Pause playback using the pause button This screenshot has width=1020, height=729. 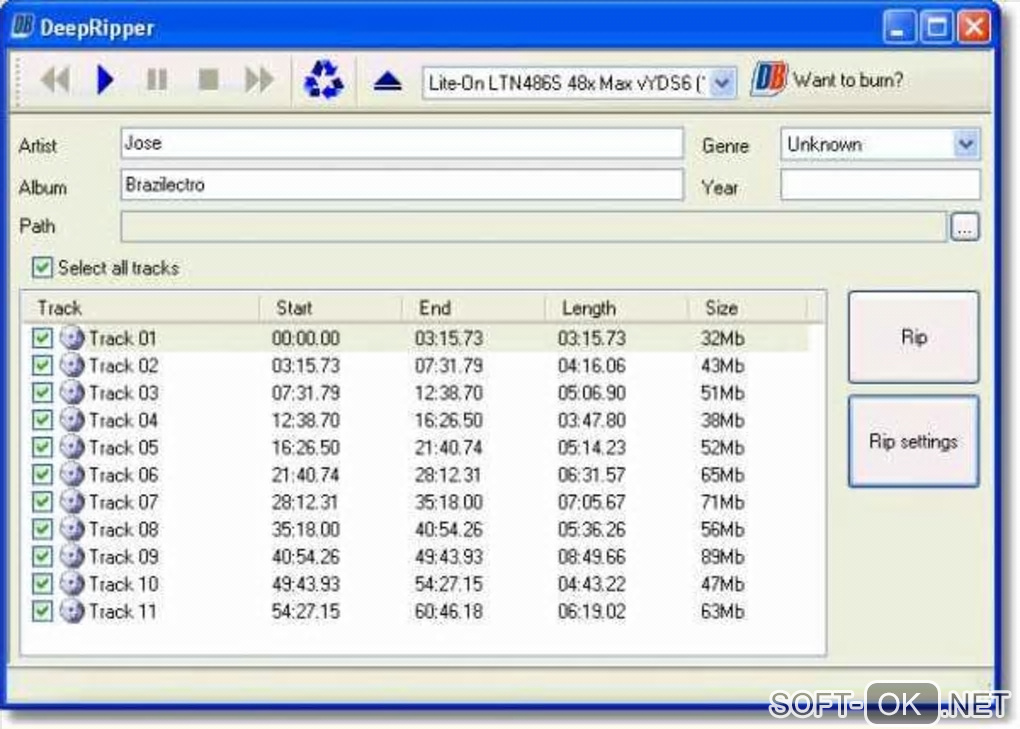tap(157, 81)
